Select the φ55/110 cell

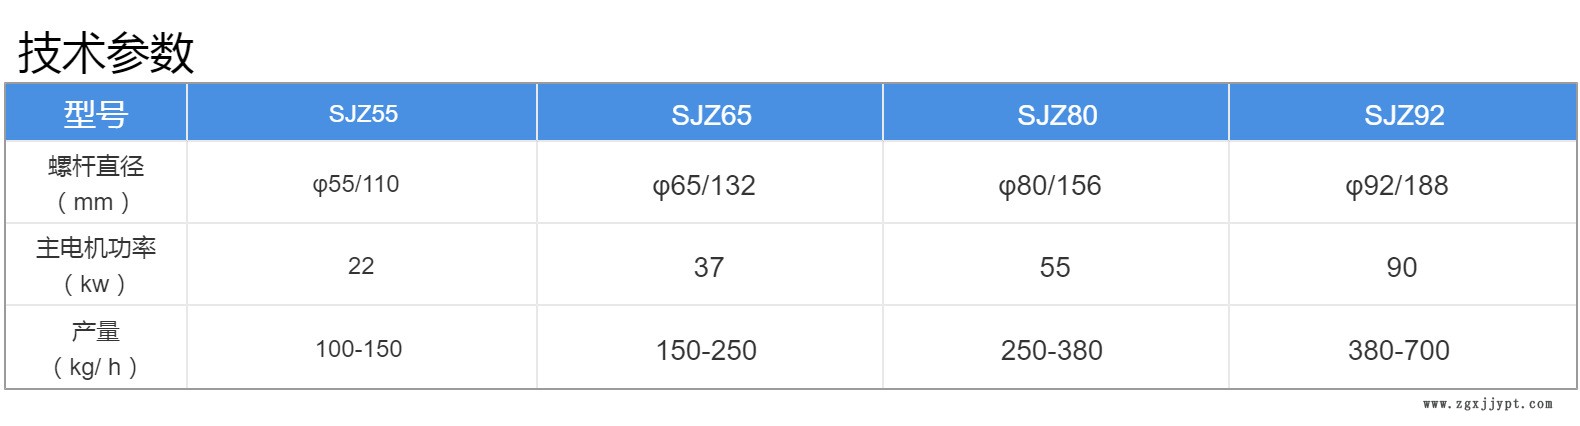click(356, 184)
